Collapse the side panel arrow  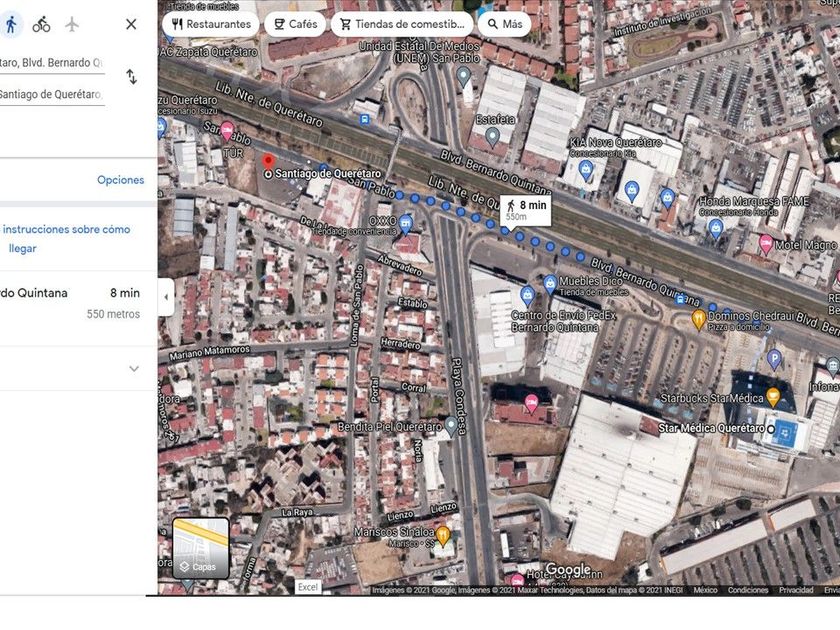(x=165, y=297)
